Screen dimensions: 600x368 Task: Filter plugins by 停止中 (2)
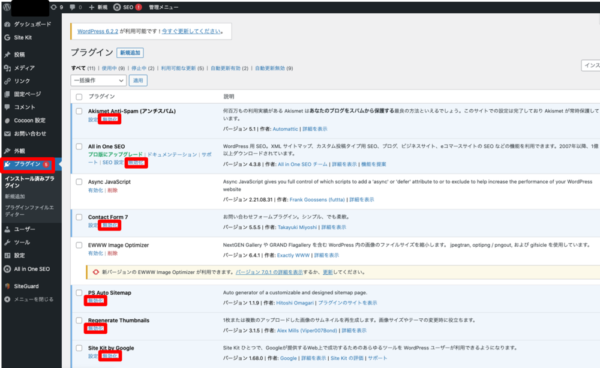(143, 68)
